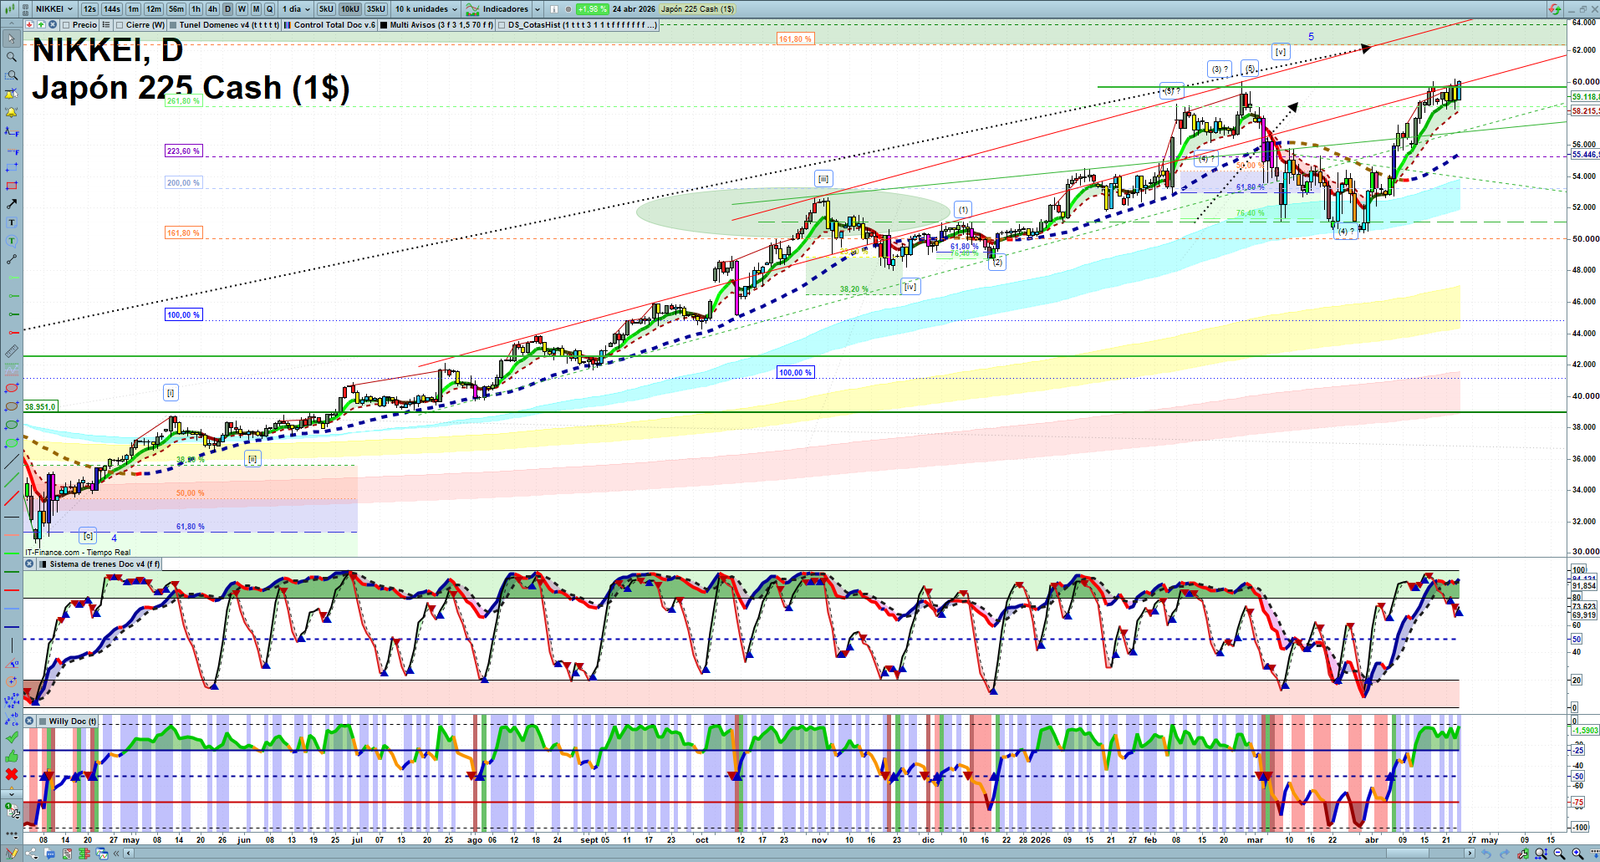Click the Indicadores chart icon
This screenshot has width=1600, height=862.
point(473,9)
